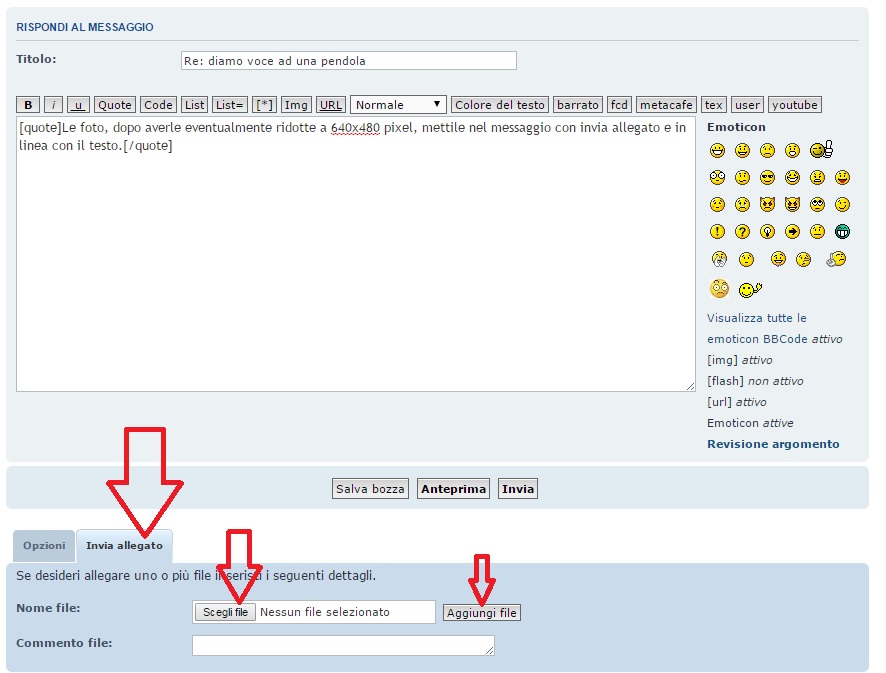The height and width of the screenshot is (673, 886).
Task: Click into the Commento file text field
Action: [x=343, y=645]
